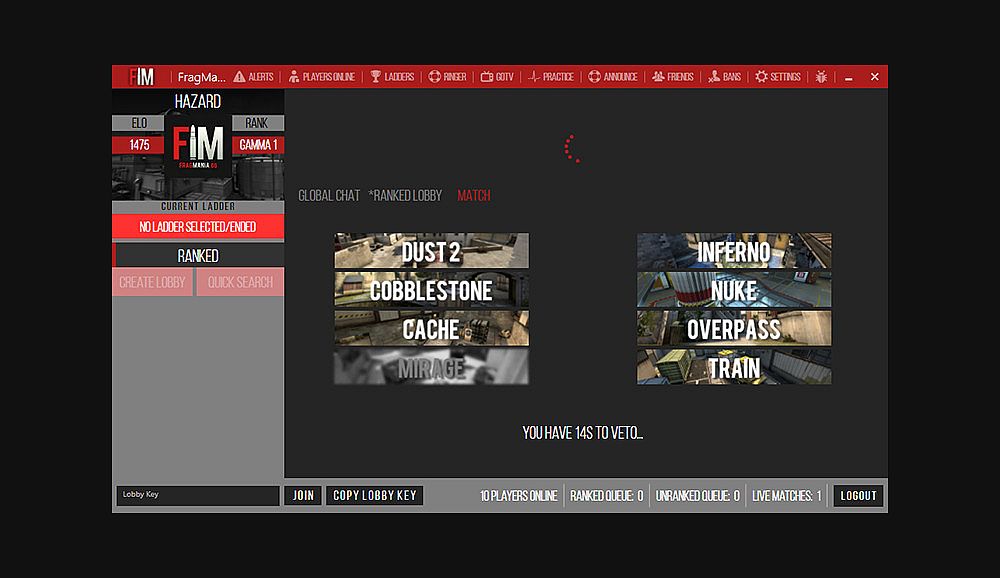Viewport: 1000px width, 578px height.
Task: Open GOTV from the top bar
Action: coord(497,77)
